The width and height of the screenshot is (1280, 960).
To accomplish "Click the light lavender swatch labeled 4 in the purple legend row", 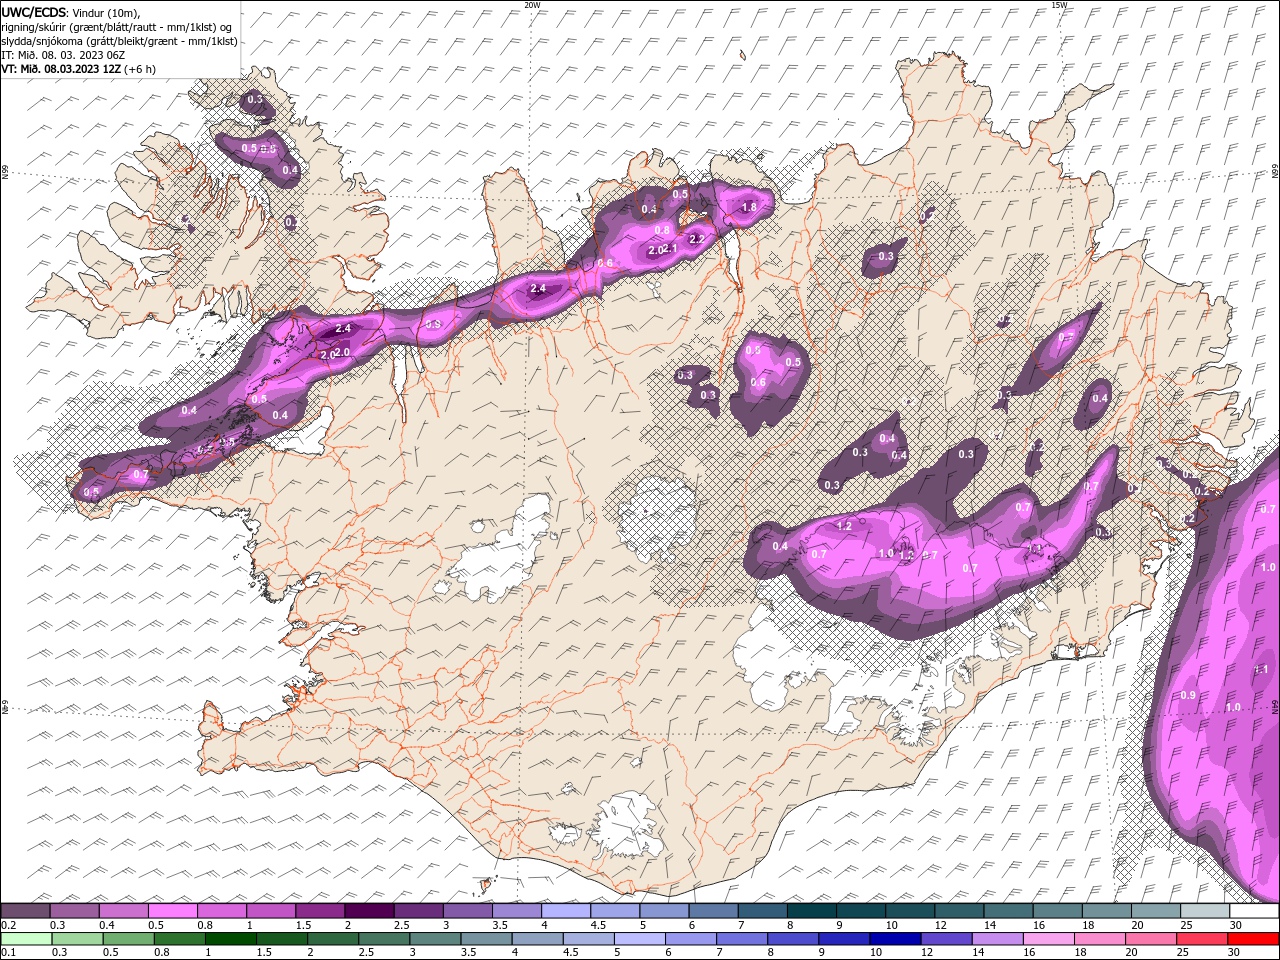I will [x=565, y=911].
